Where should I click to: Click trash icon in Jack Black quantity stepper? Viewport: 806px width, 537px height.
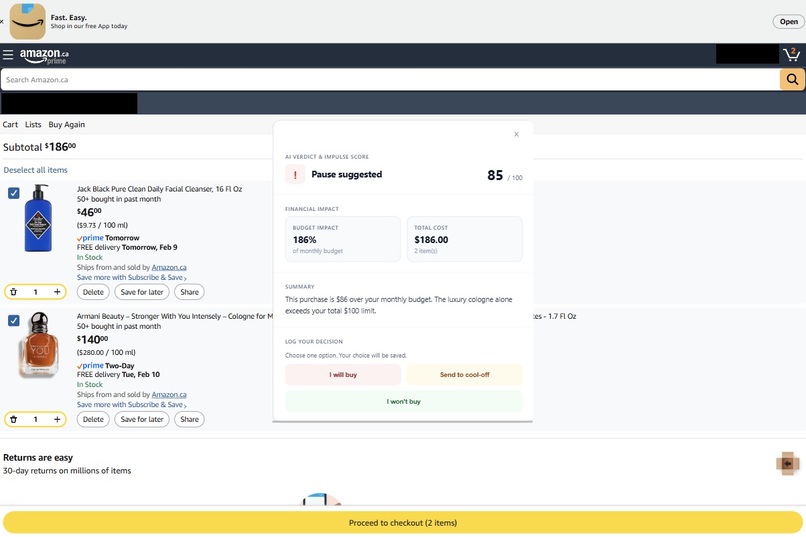[14, 292]
